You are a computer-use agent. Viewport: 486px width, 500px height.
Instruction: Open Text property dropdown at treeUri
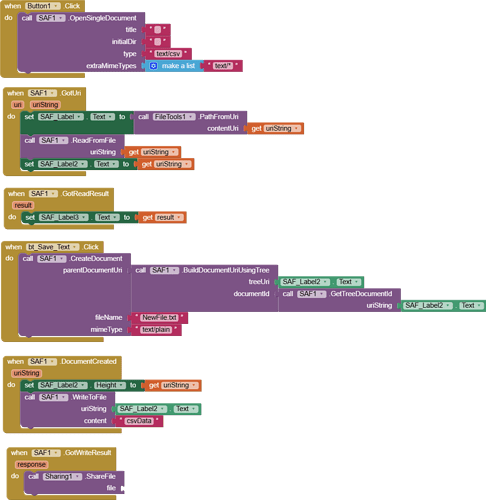tap(349, 282)
